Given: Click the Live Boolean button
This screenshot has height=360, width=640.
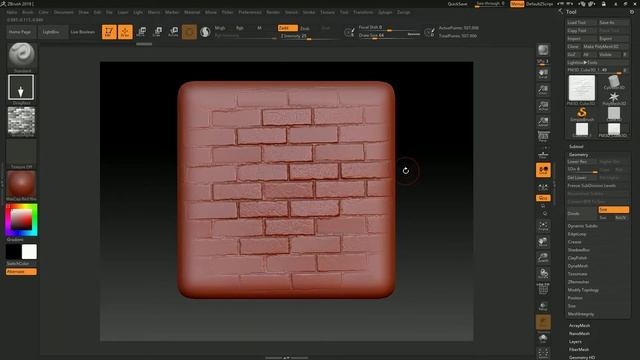Looking at the screenshot, I should click(82, 32).
